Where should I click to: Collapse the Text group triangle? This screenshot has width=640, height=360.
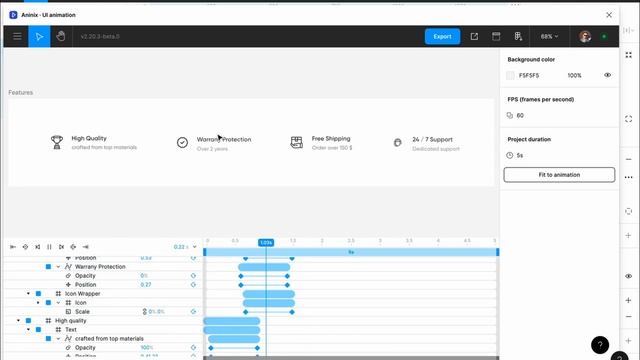[x=28, y=330]
